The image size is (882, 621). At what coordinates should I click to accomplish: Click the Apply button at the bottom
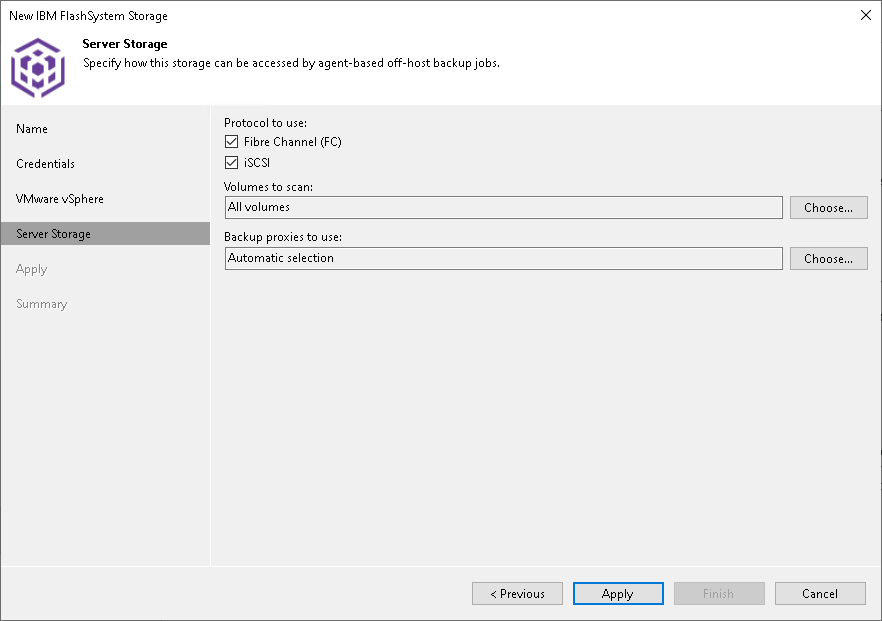tap(618, 593)
